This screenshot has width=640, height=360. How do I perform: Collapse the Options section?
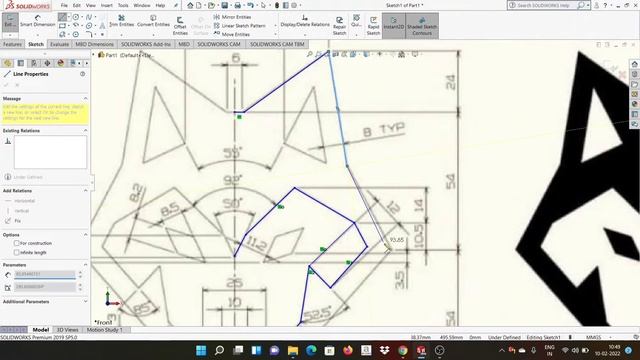click(x=86, y=235)
